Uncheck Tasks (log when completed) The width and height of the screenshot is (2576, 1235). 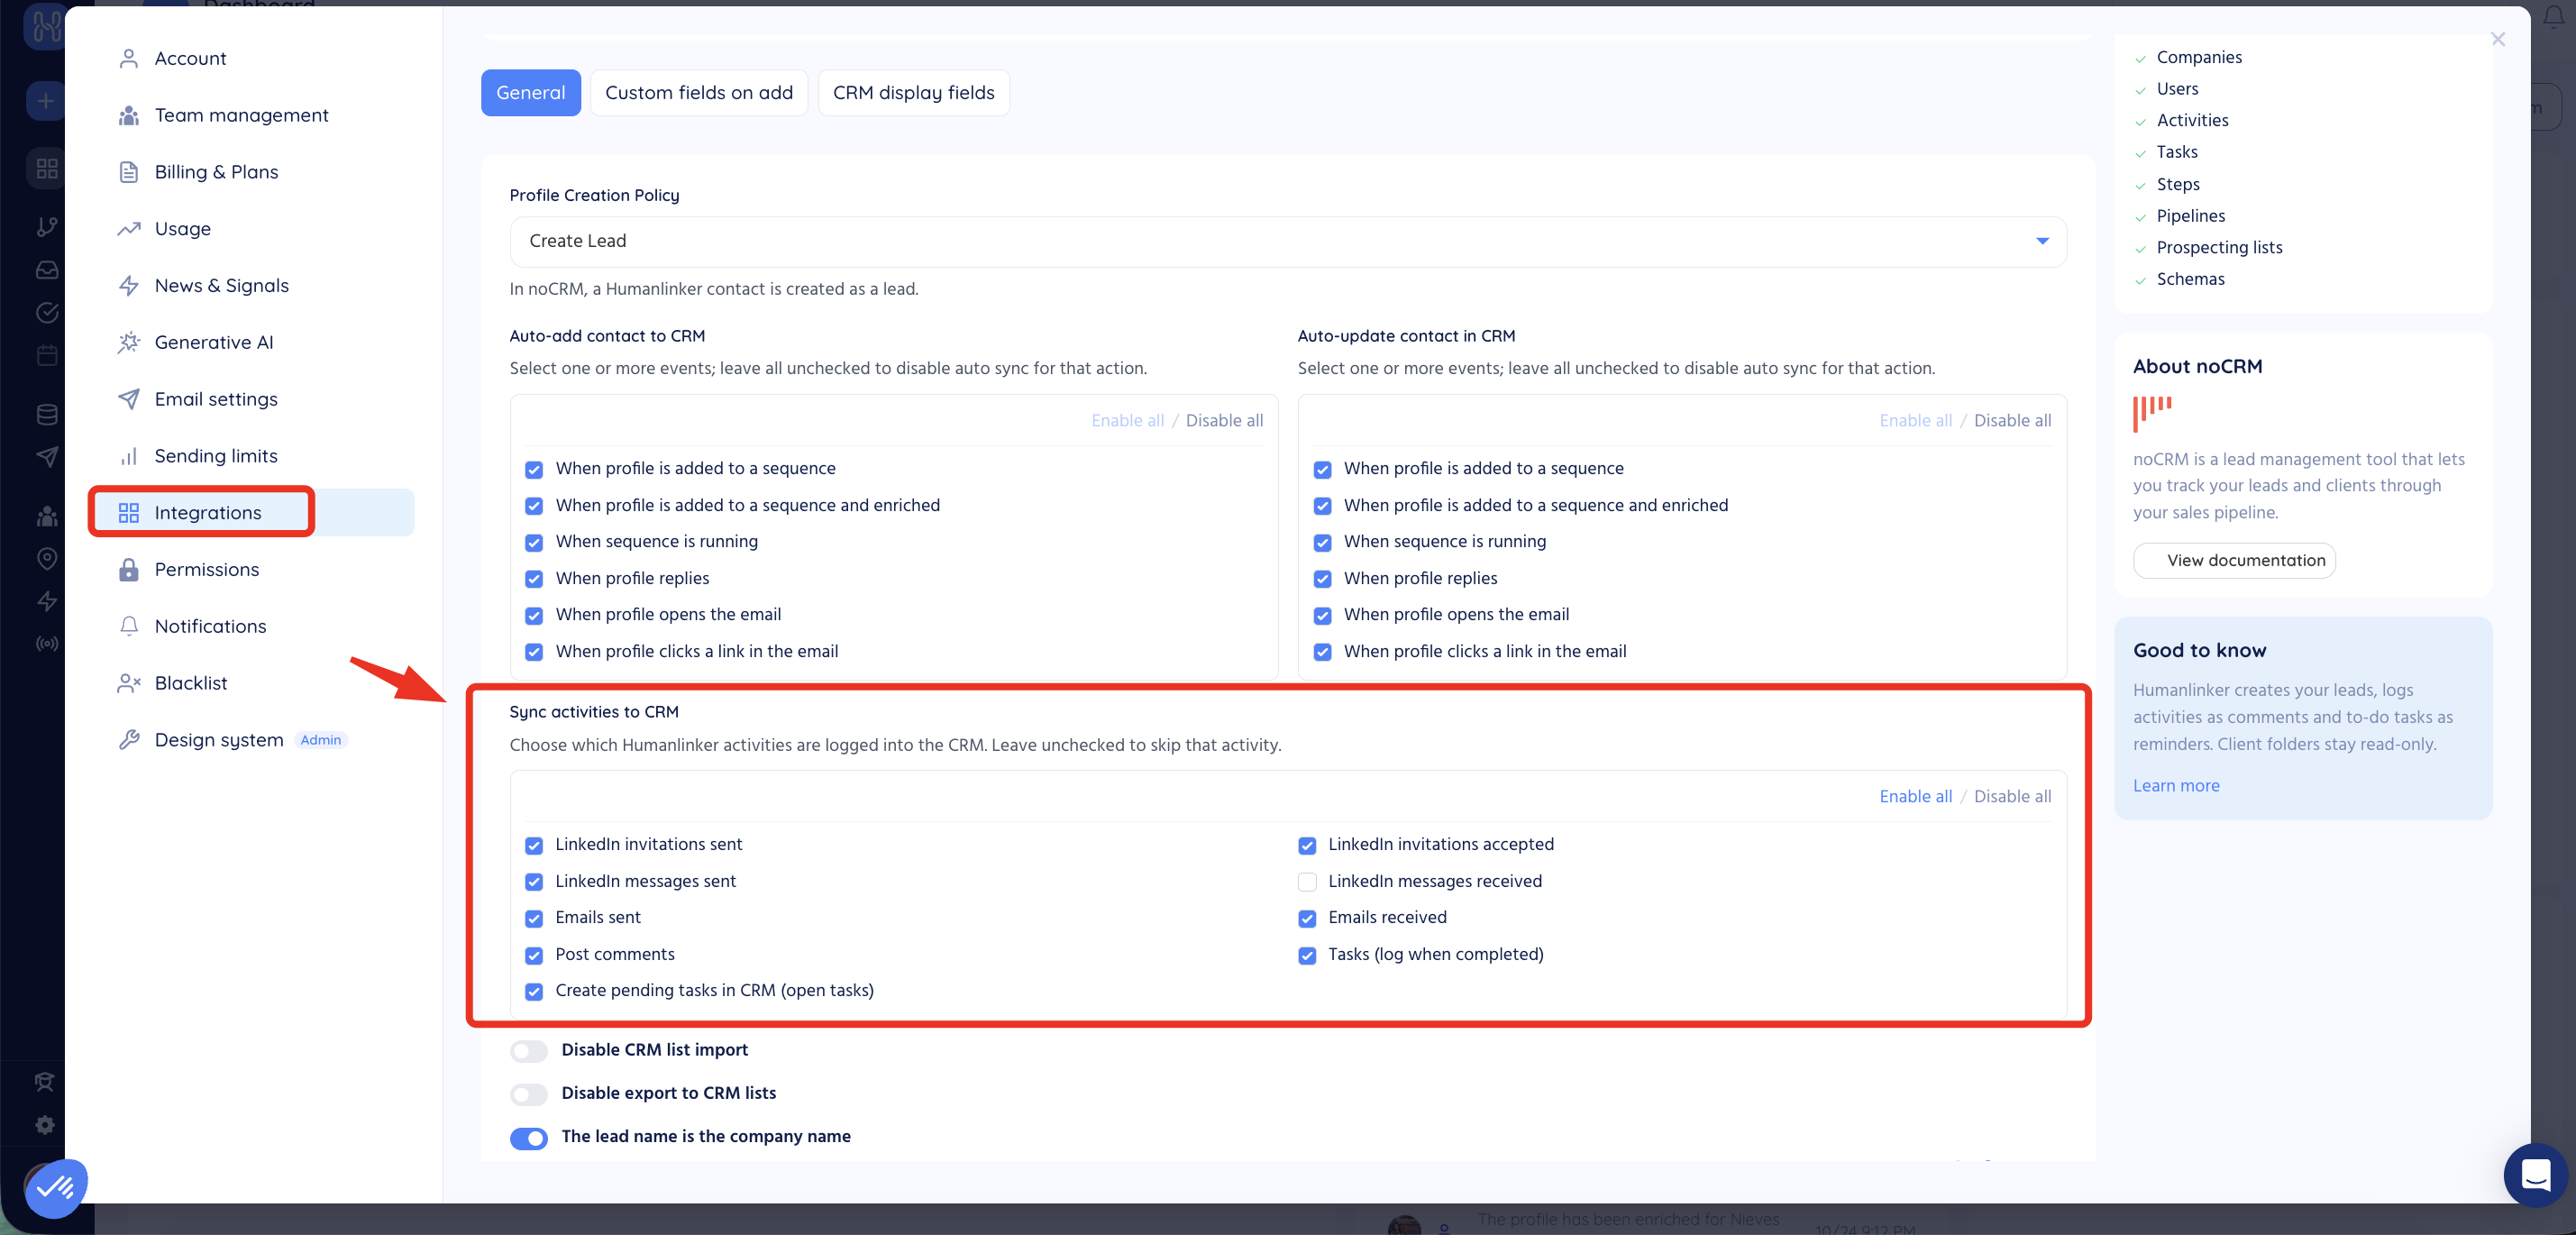[x=1307, y=955]
